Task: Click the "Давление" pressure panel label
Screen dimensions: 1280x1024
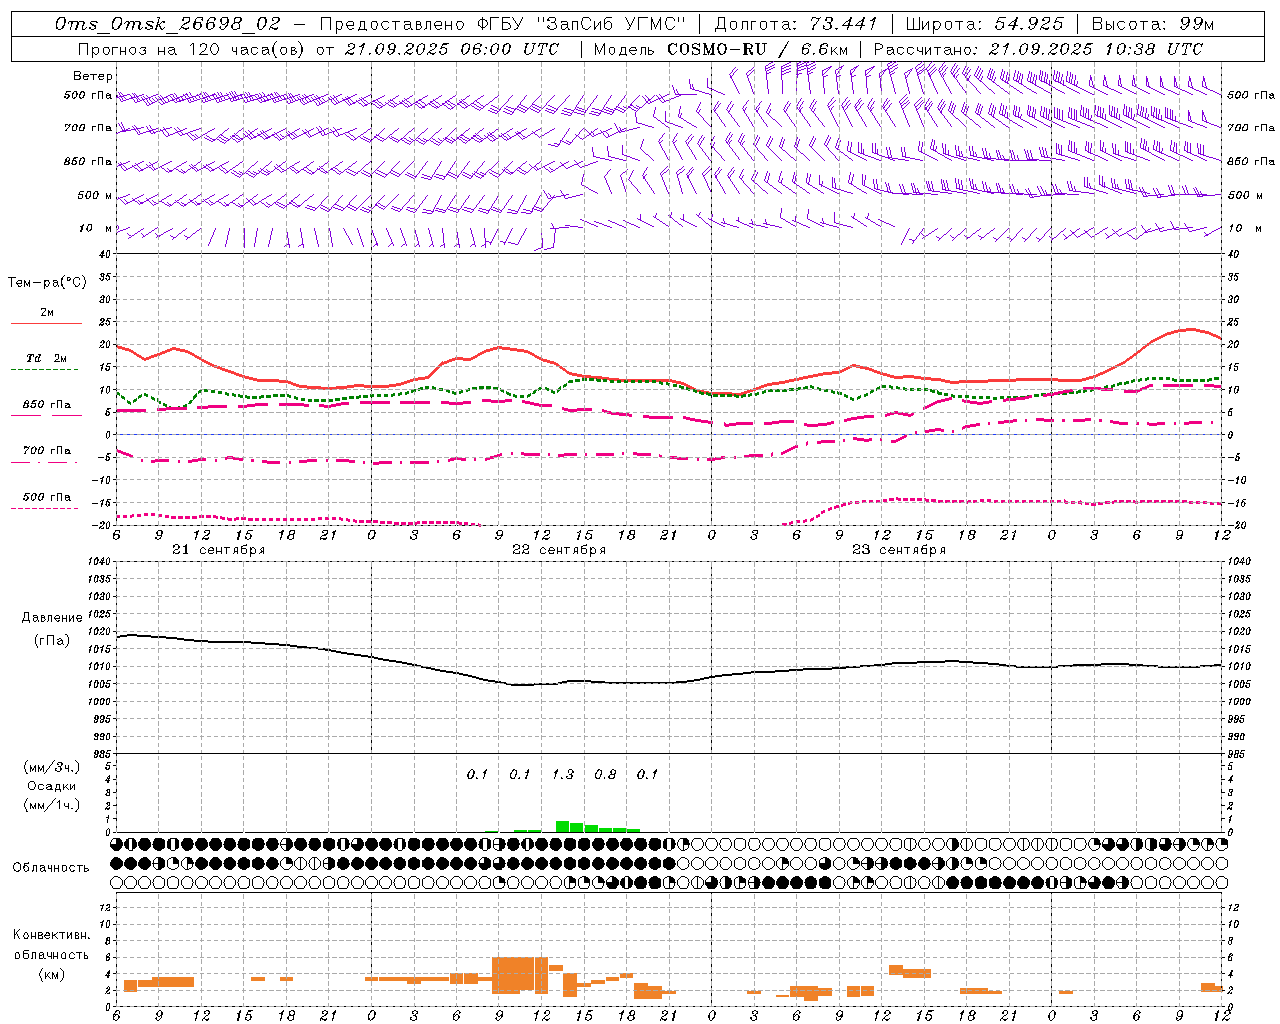Action: (51, 618)
